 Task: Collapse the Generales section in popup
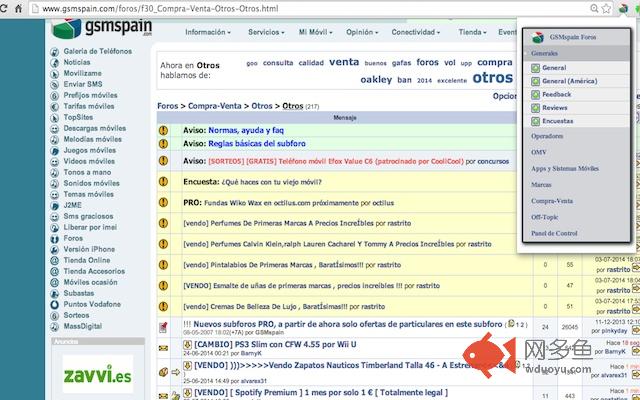pyautogui.click(x=577, y=53)
